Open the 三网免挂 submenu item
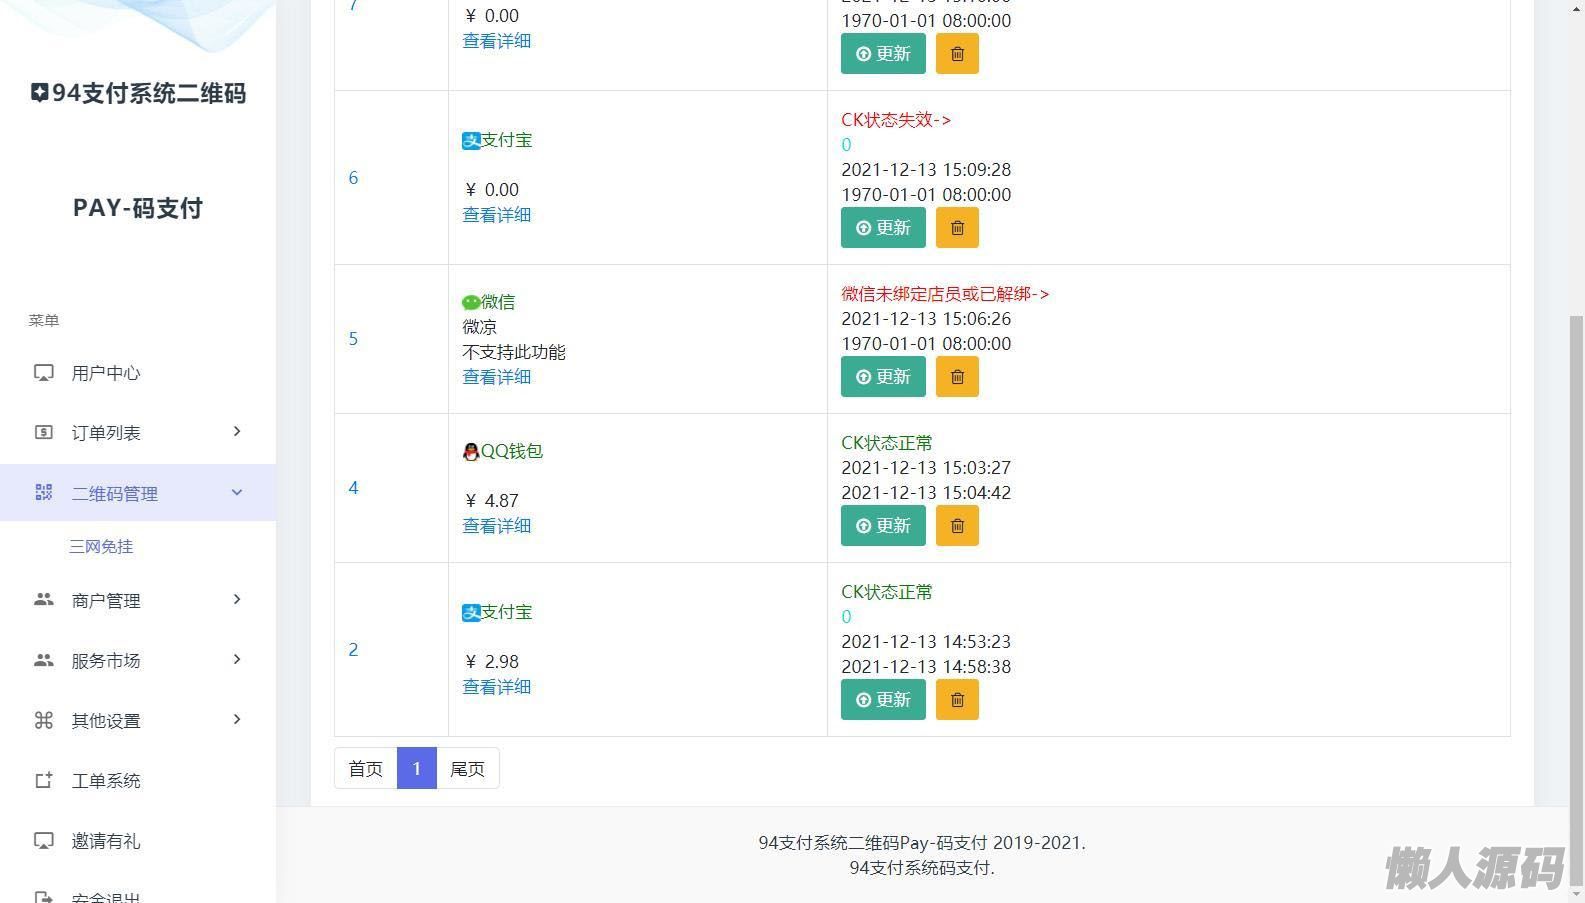Viewport: 1585px width, 903px height. [101, 547]
